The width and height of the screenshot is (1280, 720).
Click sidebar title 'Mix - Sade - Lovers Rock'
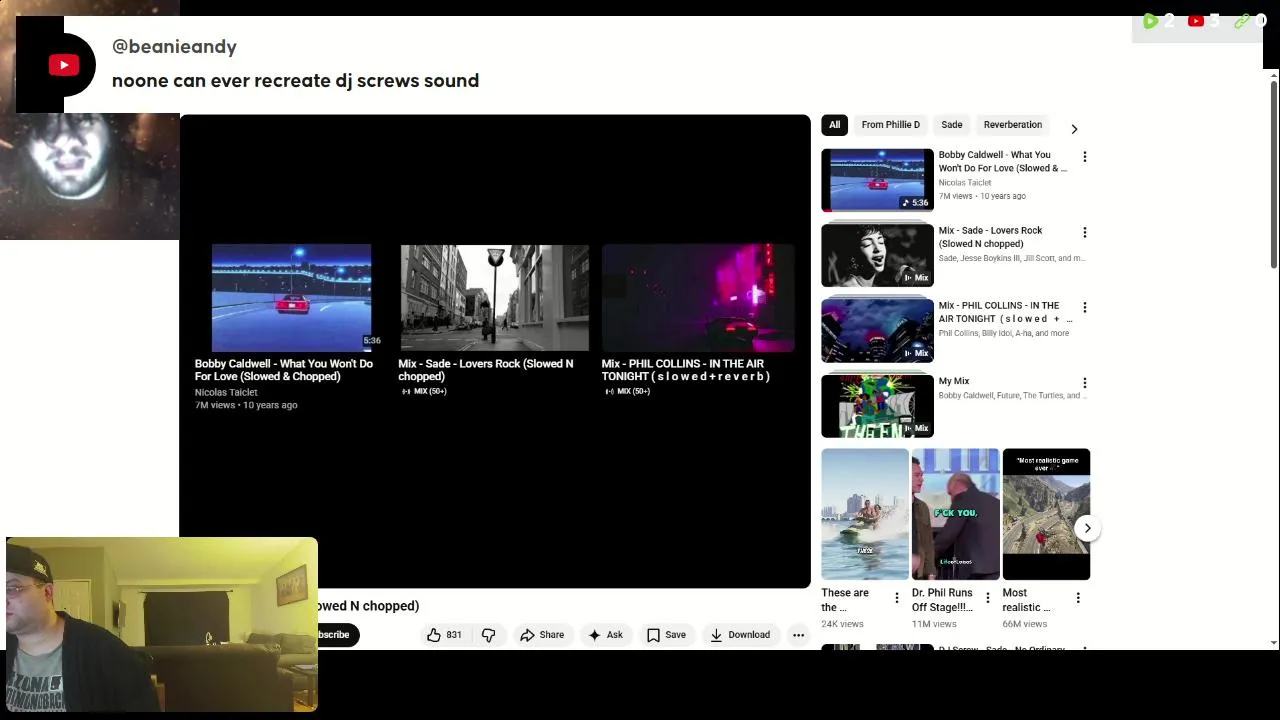[x=990, y=237]
